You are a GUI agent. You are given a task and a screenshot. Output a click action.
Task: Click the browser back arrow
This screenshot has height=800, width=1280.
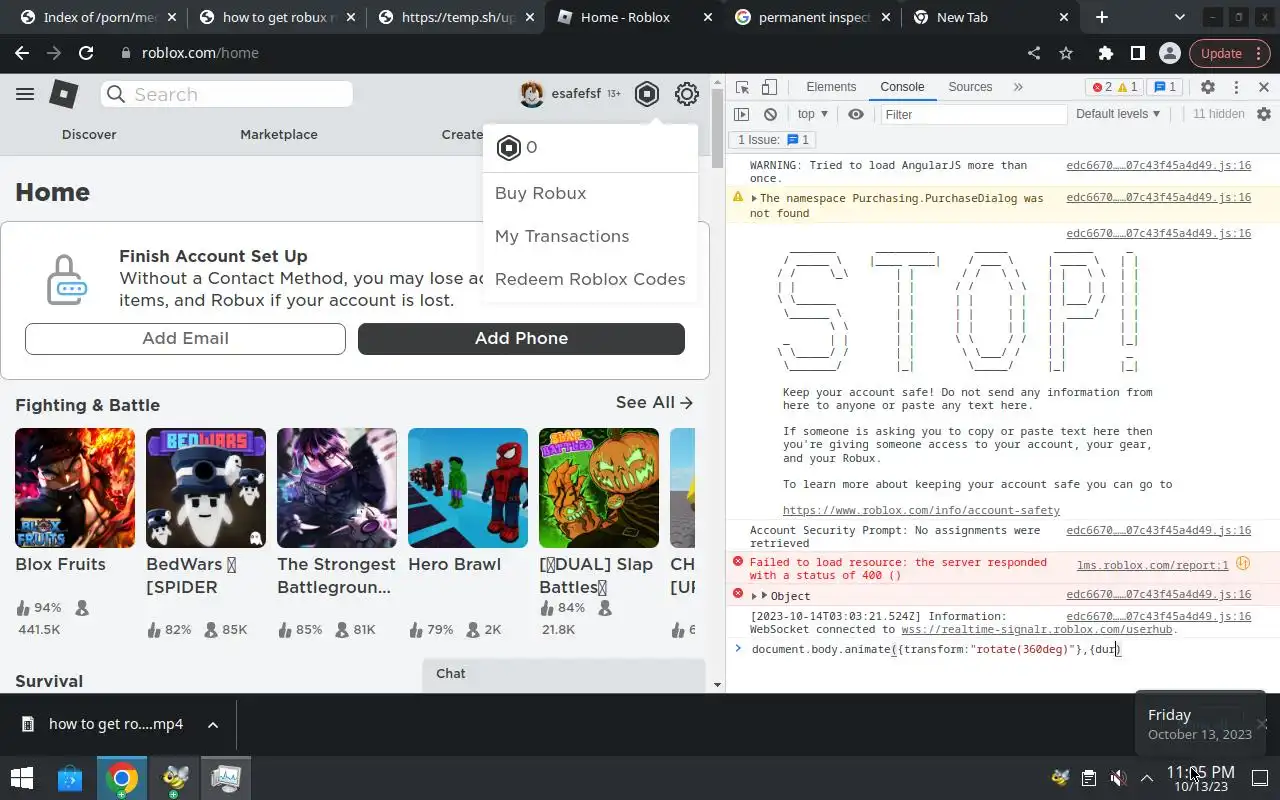[x=22, y=53]
